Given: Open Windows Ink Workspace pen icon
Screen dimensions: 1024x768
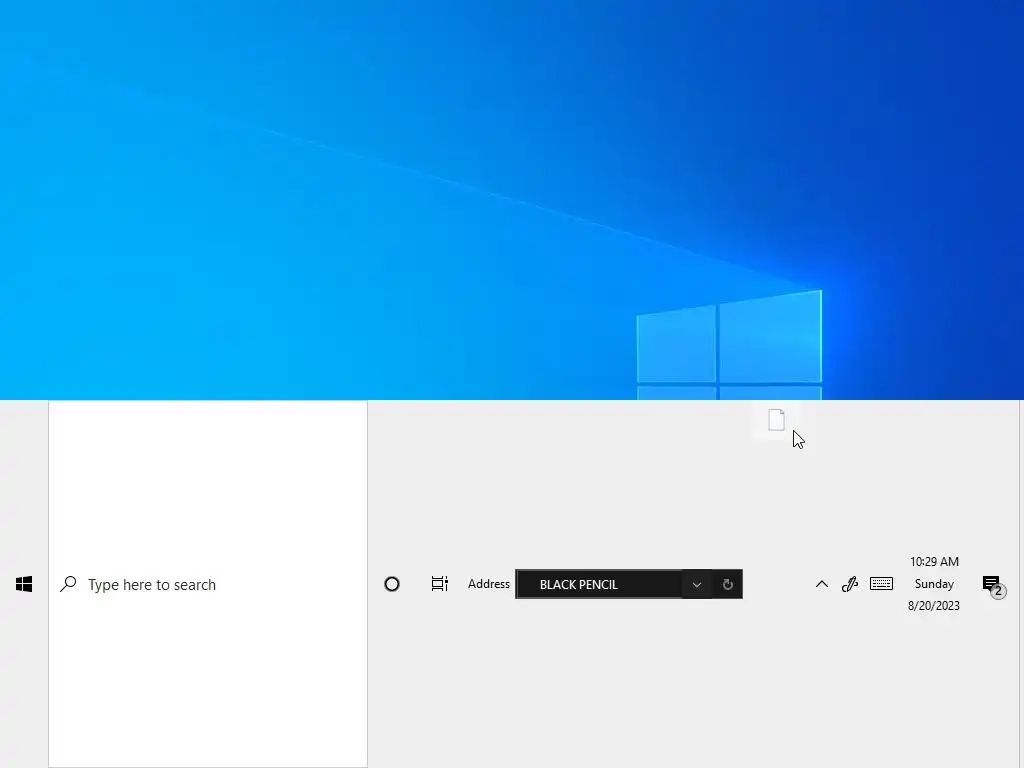Looking at the screenshot, I should 850,584.
